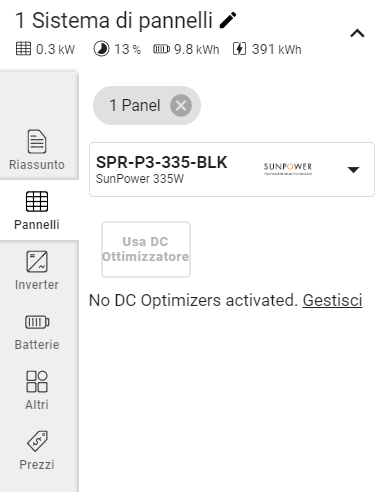Open the Inverter tab

point(37,270)
